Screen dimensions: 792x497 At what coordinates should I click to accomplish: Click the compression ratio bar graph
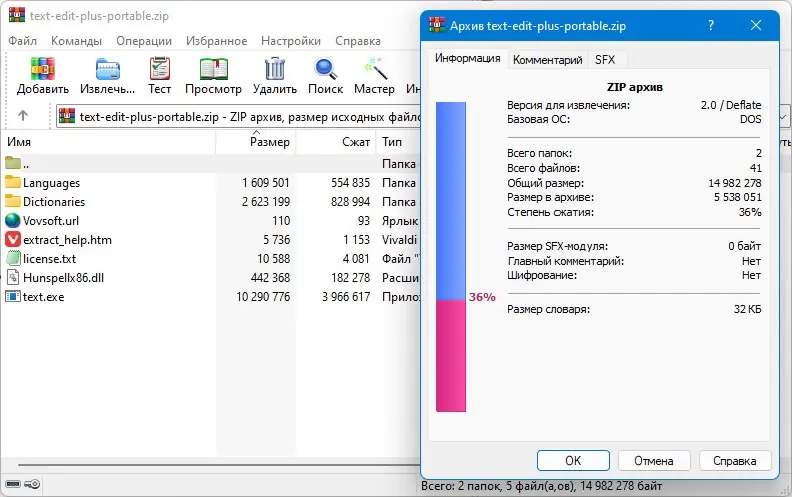(x=451, y=257)
